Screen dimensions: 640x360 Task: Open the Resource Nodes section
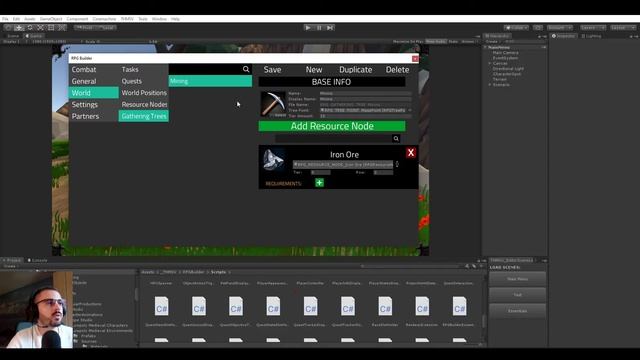pos(143,104)
